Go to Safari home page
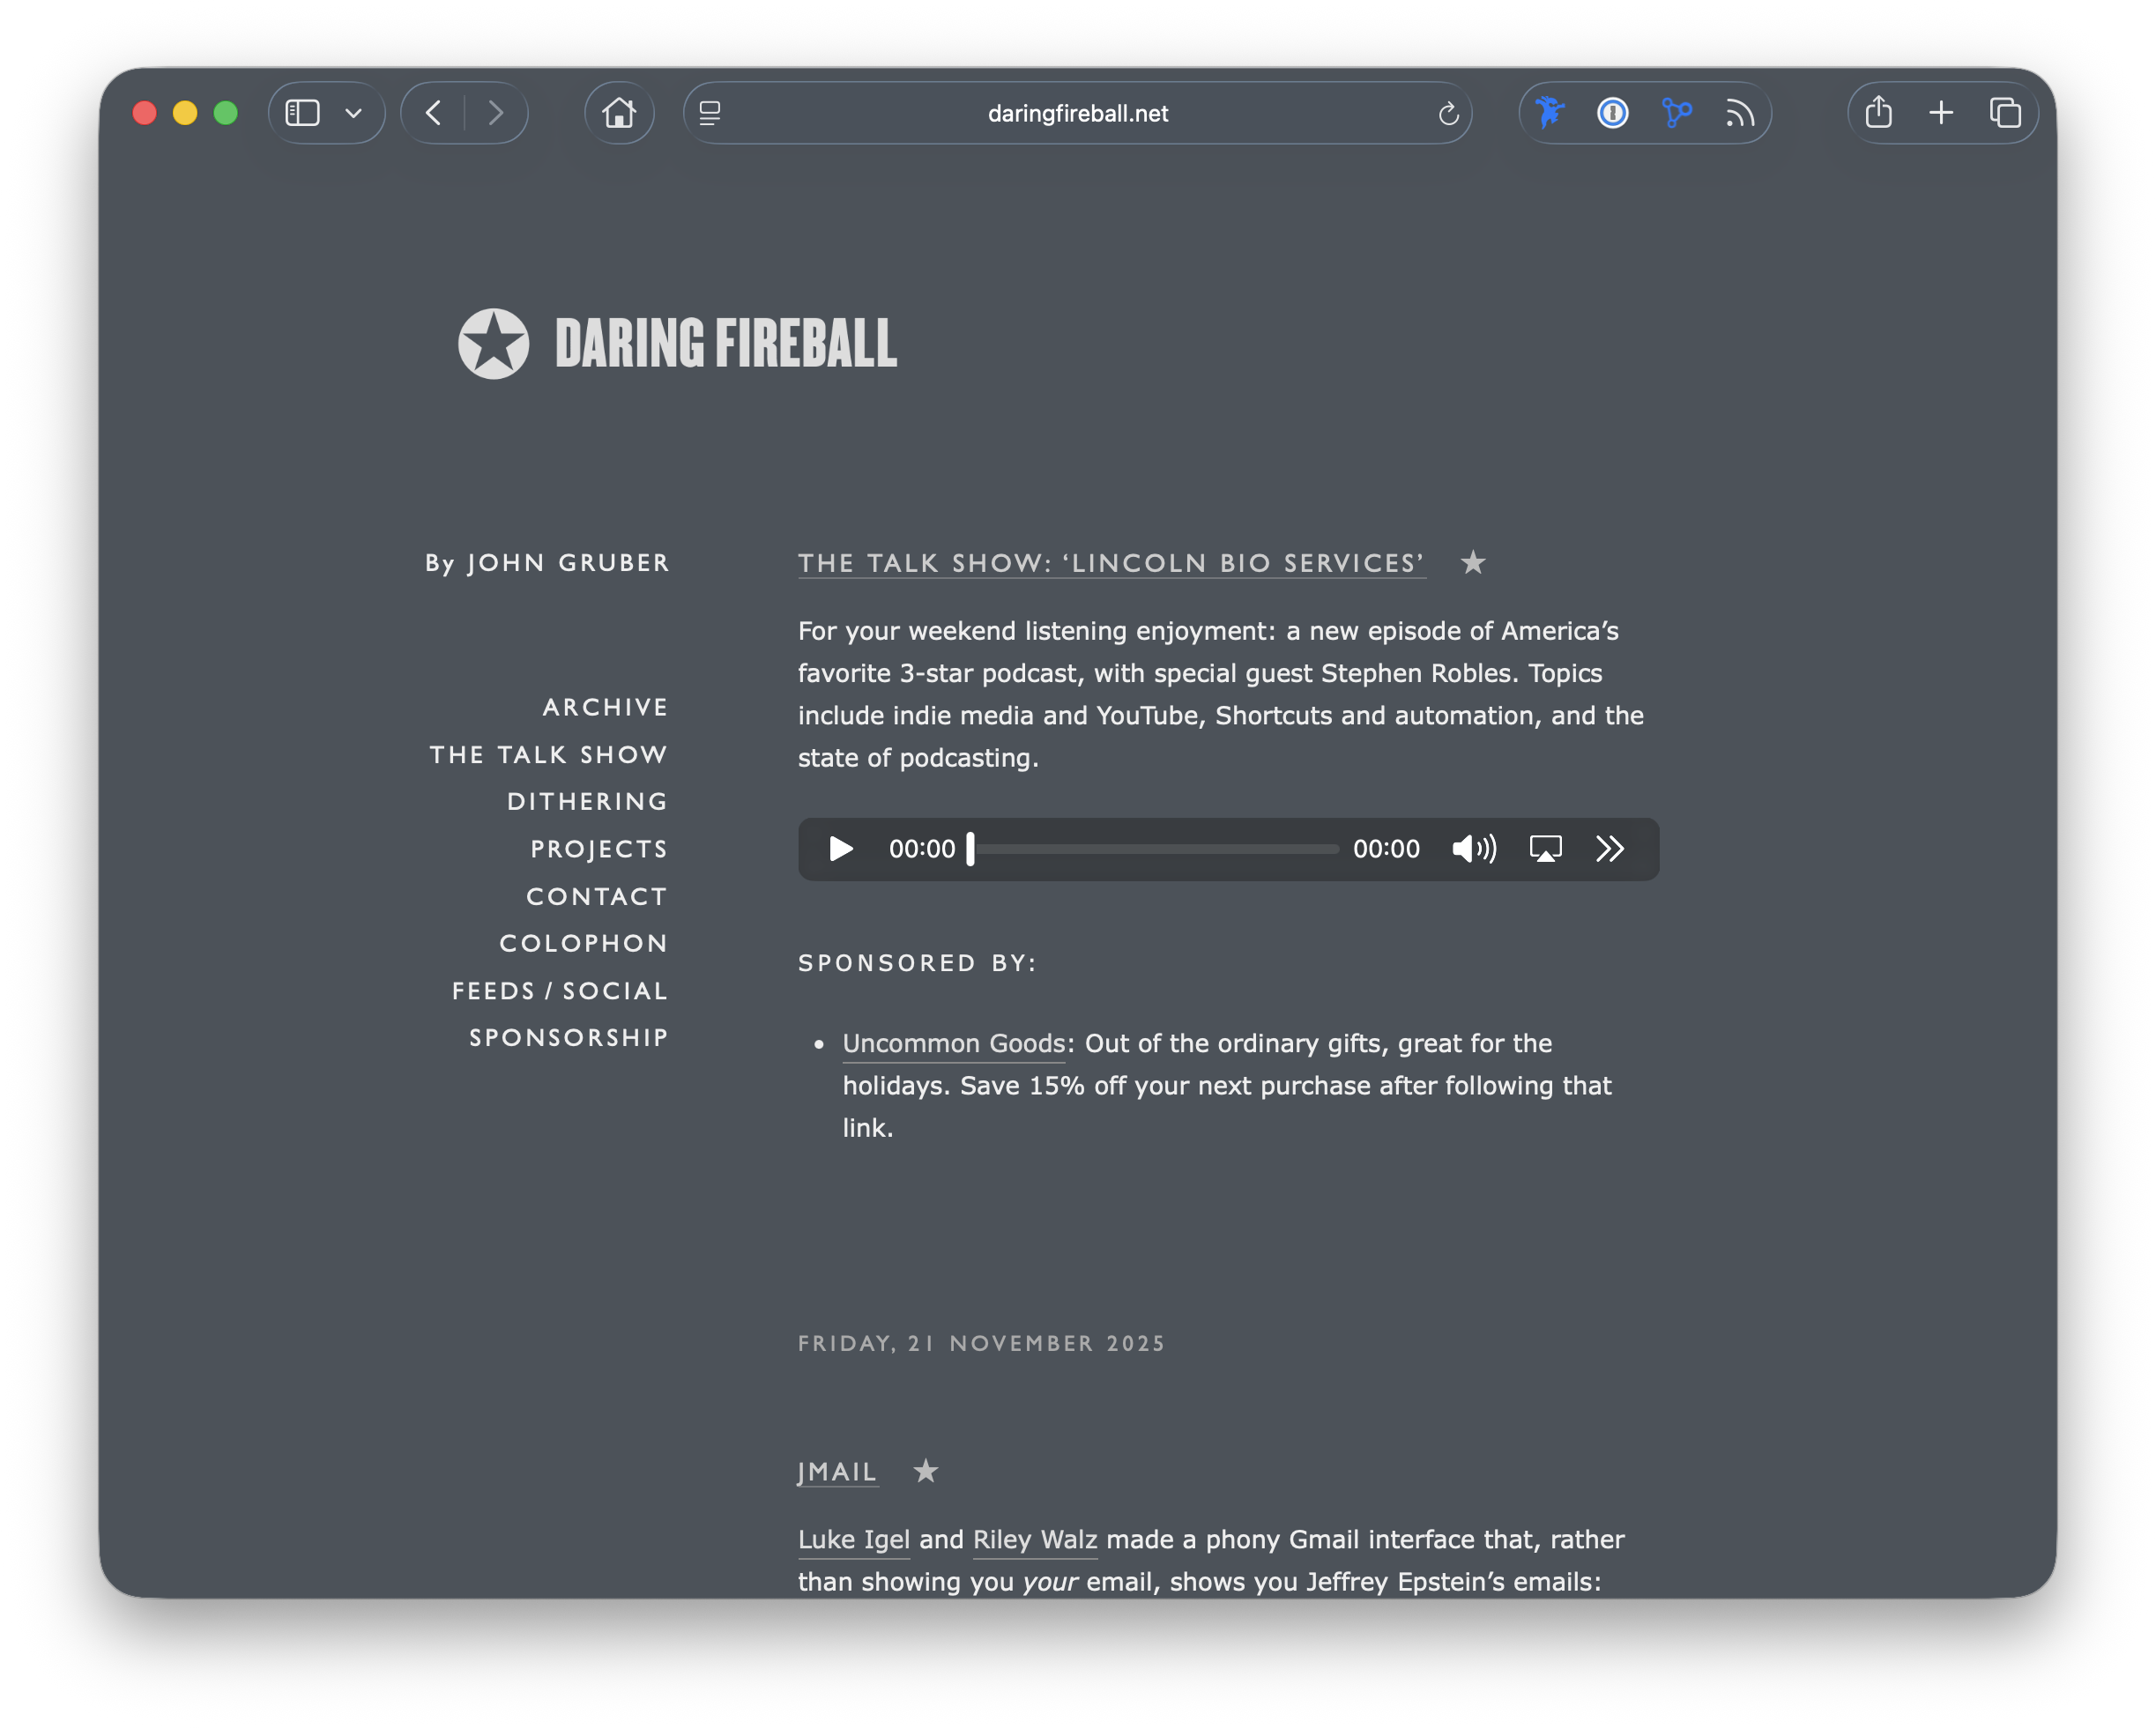The width and height of the screenshot is (2156, 1729). click(618, 113)
